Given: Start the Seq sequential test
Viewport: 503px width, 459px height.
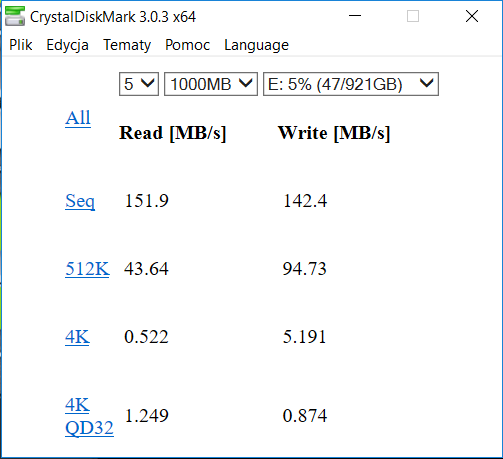Looking at the screenshot, I should pos(80,201).
